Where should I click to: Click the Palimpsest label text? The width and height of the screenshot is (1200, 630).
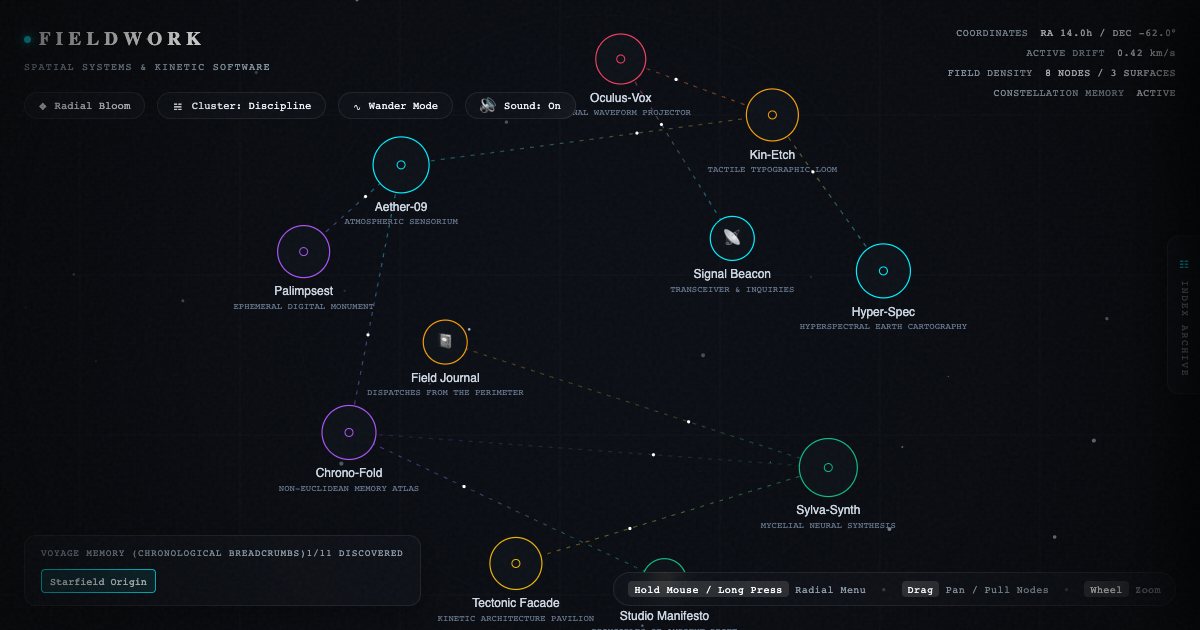pos(303,291)
